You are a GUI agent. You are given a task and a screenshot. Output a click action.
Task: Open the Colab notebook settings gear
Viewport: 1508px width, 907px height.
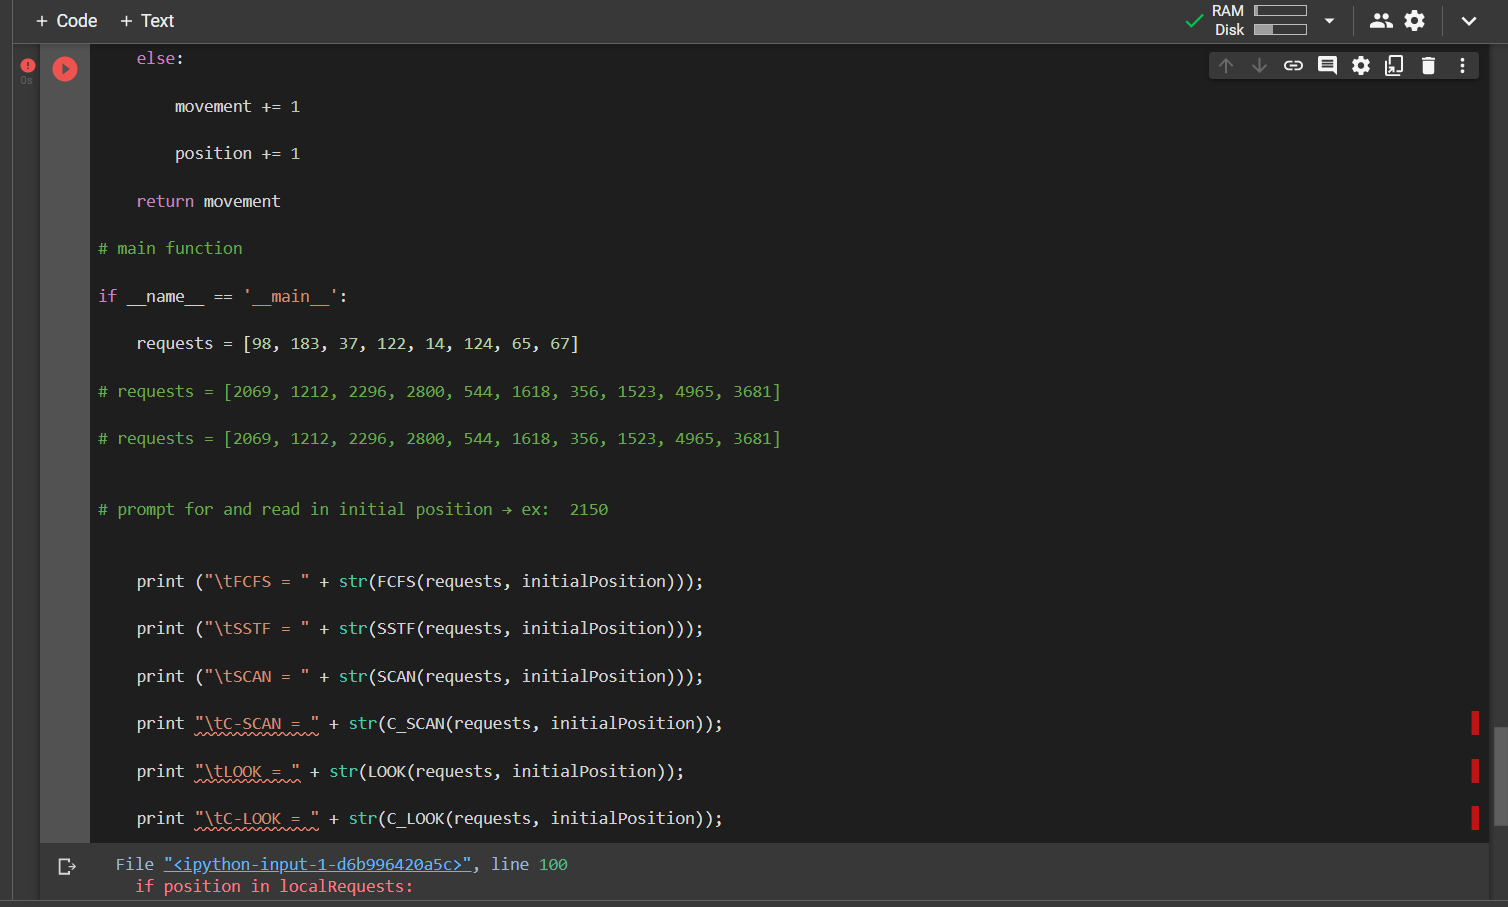(1414, 20)
